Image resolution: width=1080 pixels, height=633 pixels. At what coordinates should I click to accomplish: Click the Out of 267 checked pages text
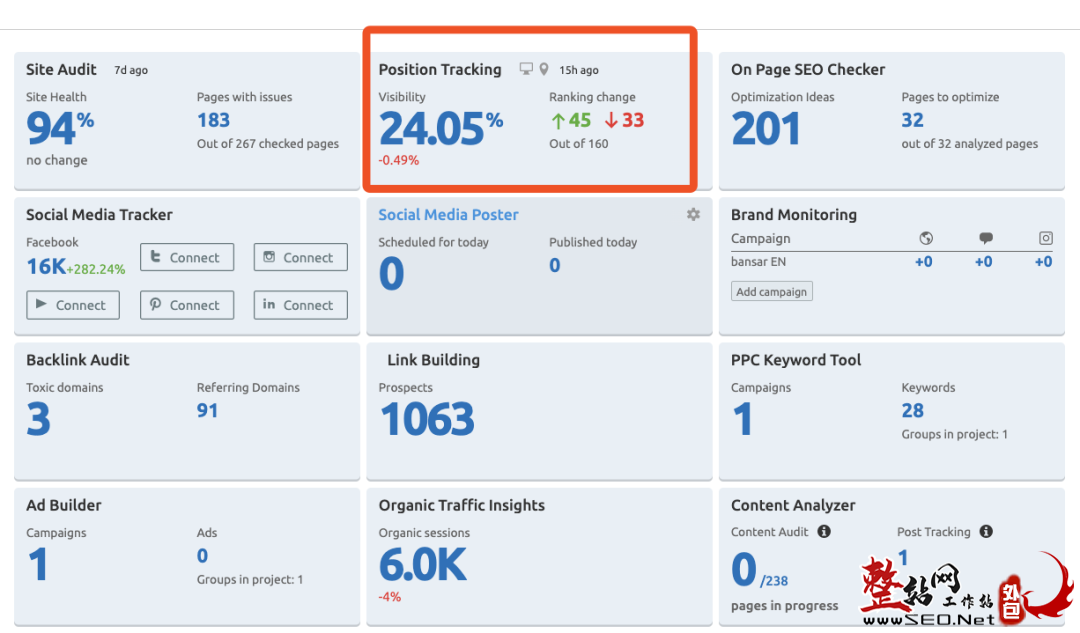tap(268, 144)
